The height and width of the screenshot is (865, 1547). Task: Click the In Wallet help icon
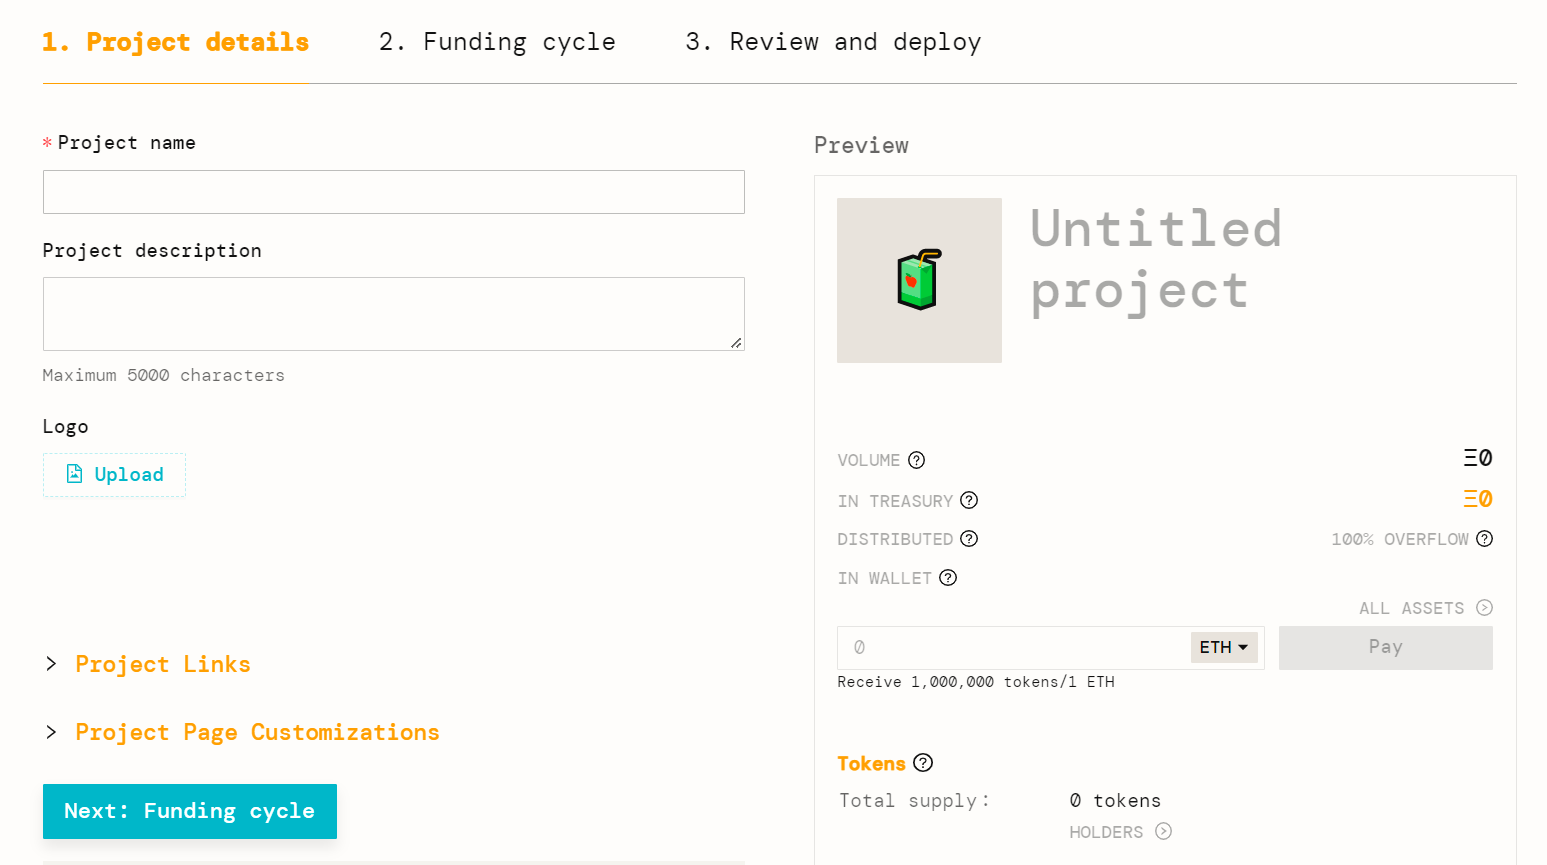[948, 578]
